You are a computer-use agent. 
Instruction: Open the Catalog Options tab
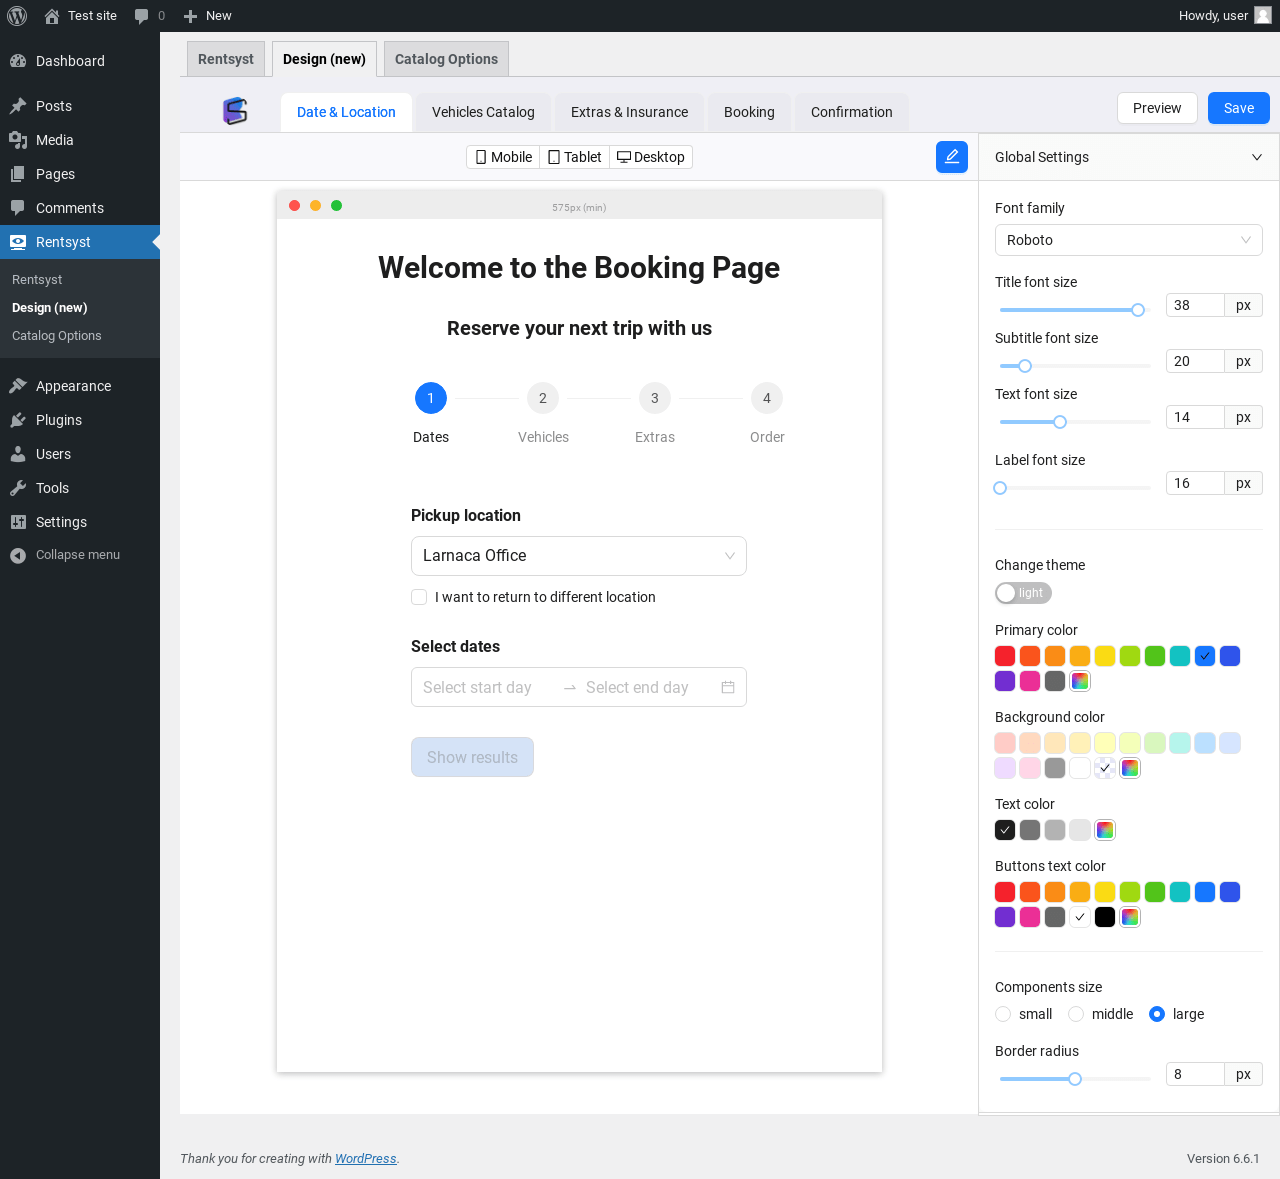pos(446,59)
